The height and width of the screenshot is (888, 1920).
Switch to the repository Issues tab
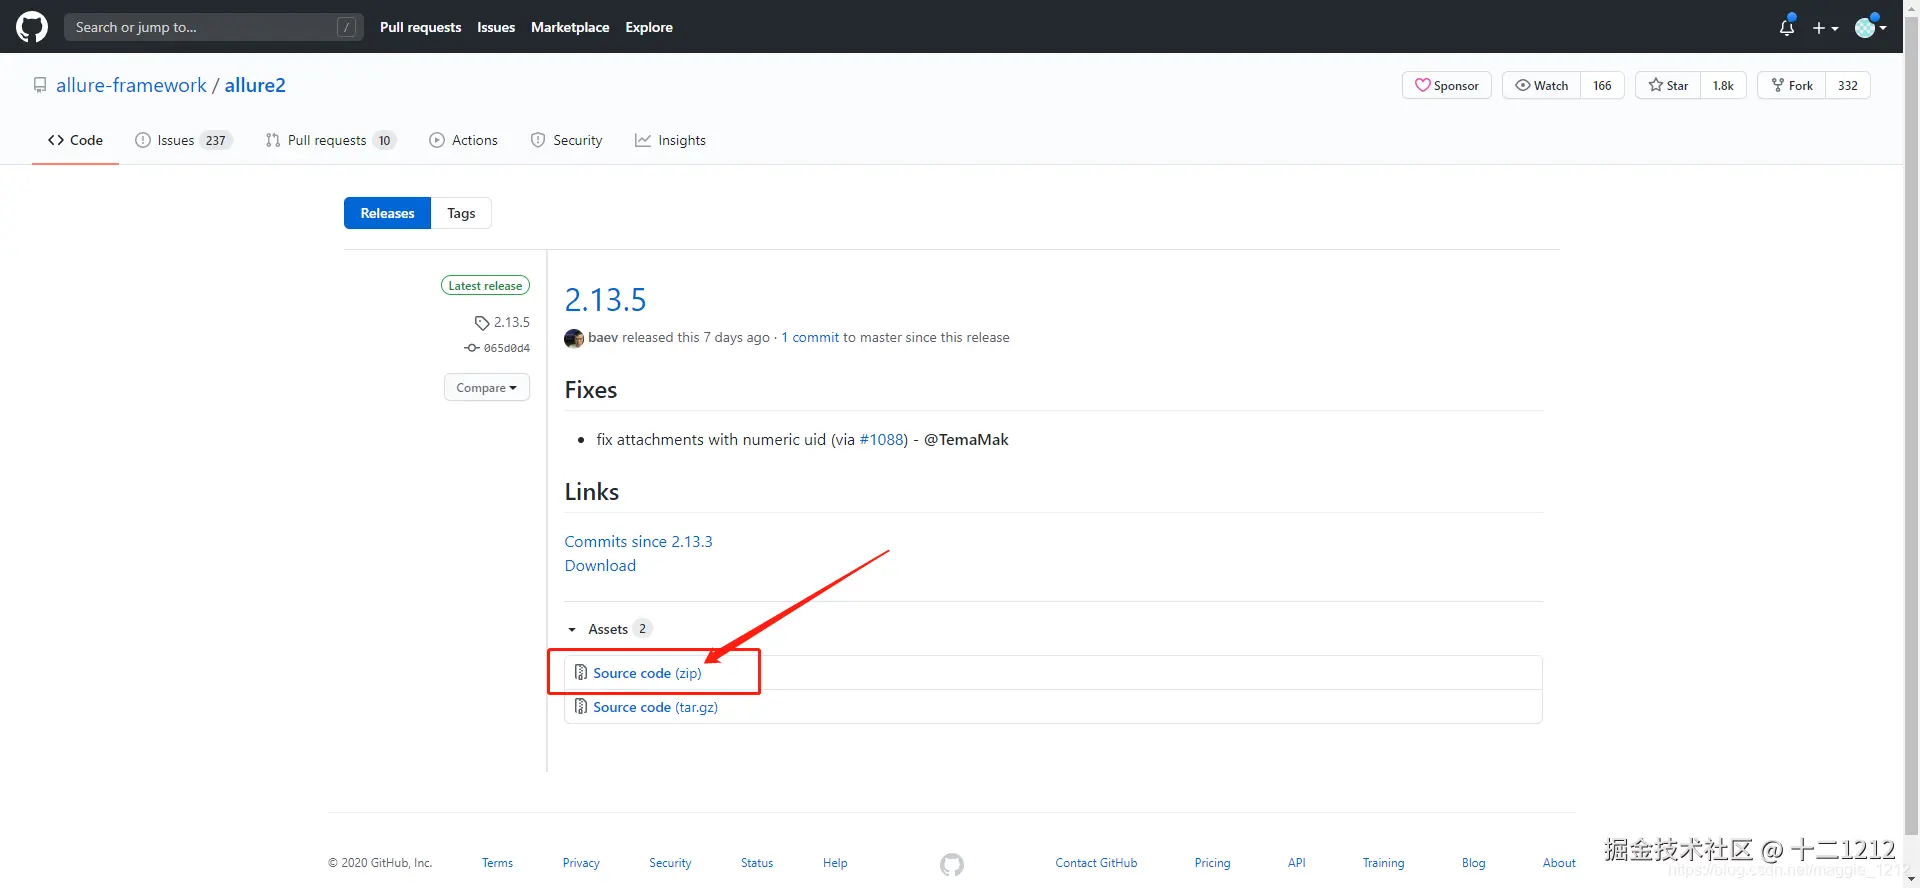pyautogui.click(x=184, y=140)
